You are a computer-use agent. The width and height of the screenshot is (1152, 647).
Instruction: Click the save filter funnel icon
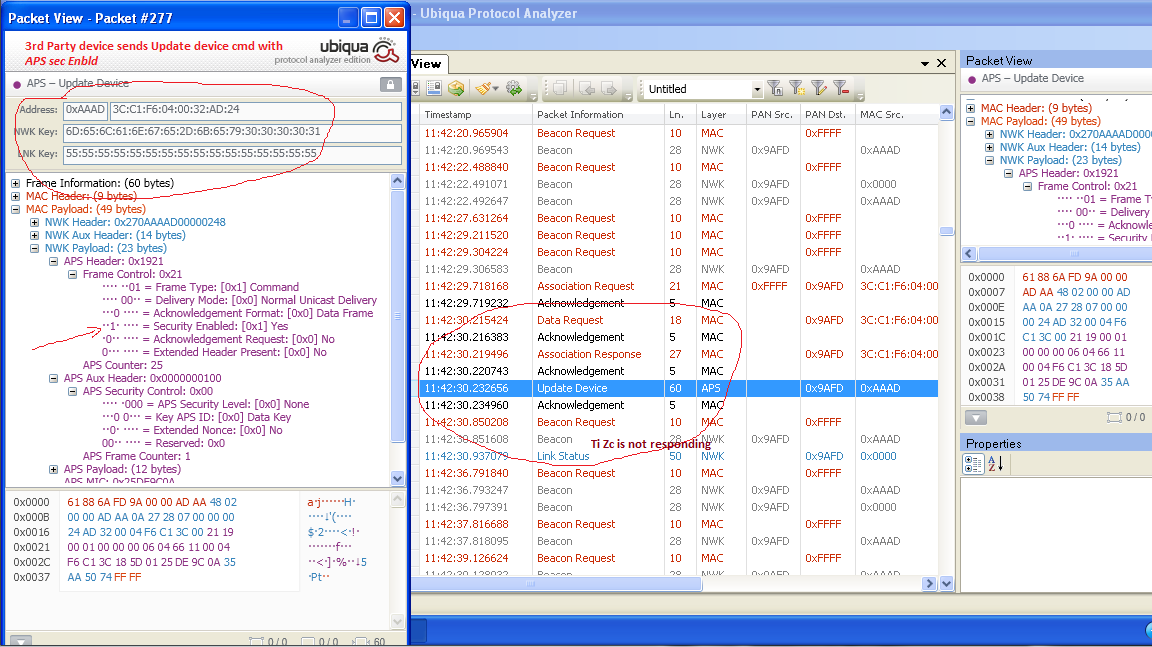pyautogui.click(x=775, y=89)
